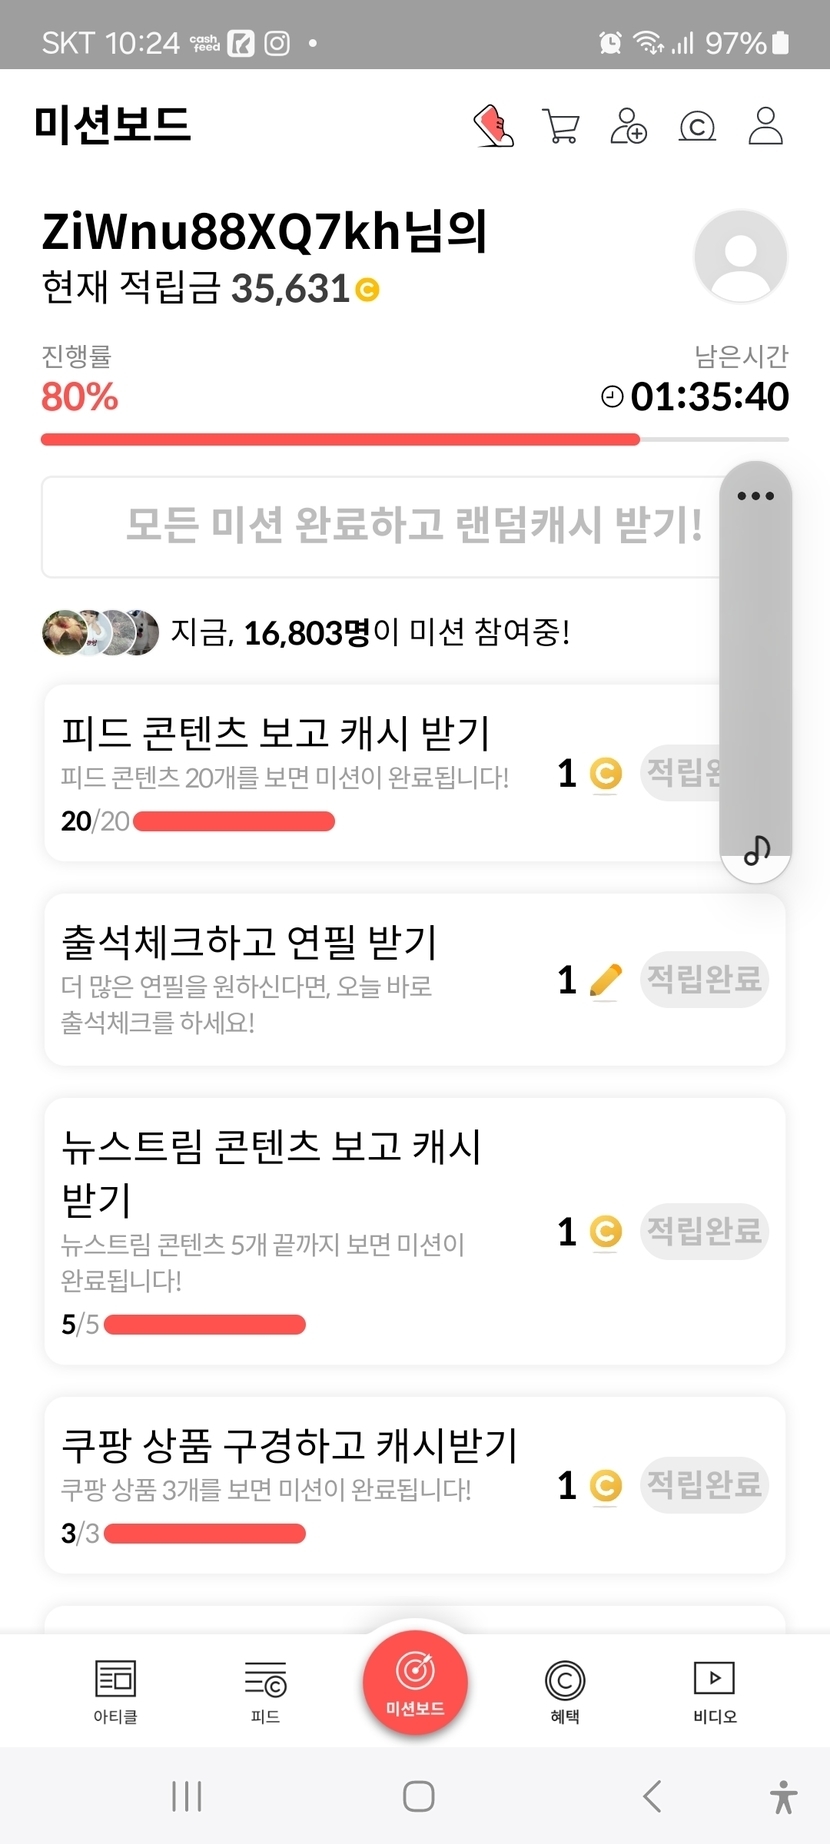Click 적립완료 button for 쿠팡 상품 mission
Viewport: 830px width, 1844px height.
tap(704, 1485)
